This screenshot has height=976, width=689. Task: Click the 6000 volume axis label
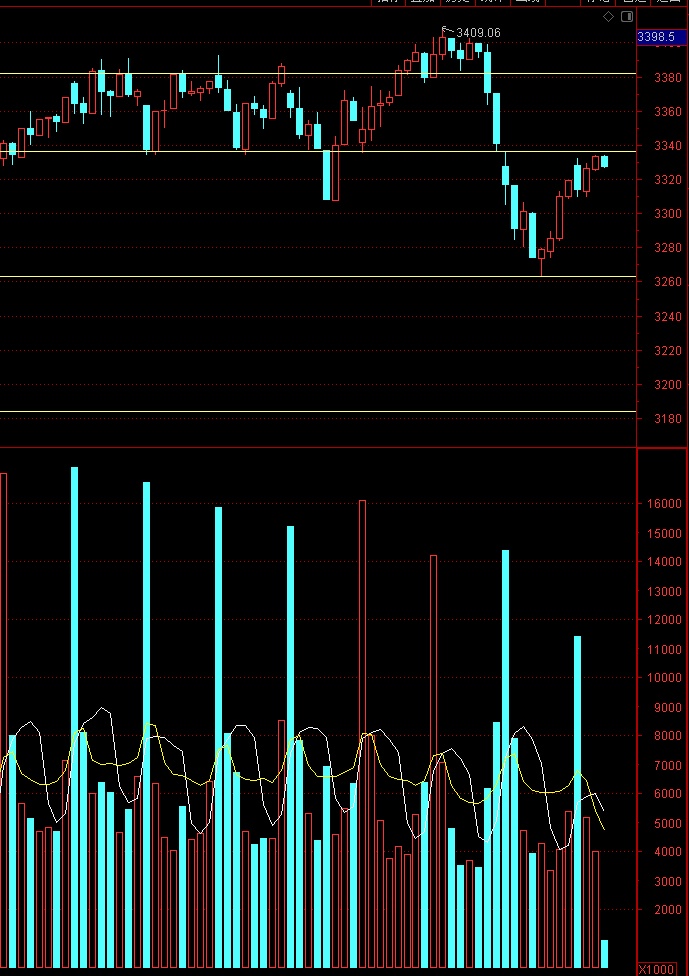[668, 794]
